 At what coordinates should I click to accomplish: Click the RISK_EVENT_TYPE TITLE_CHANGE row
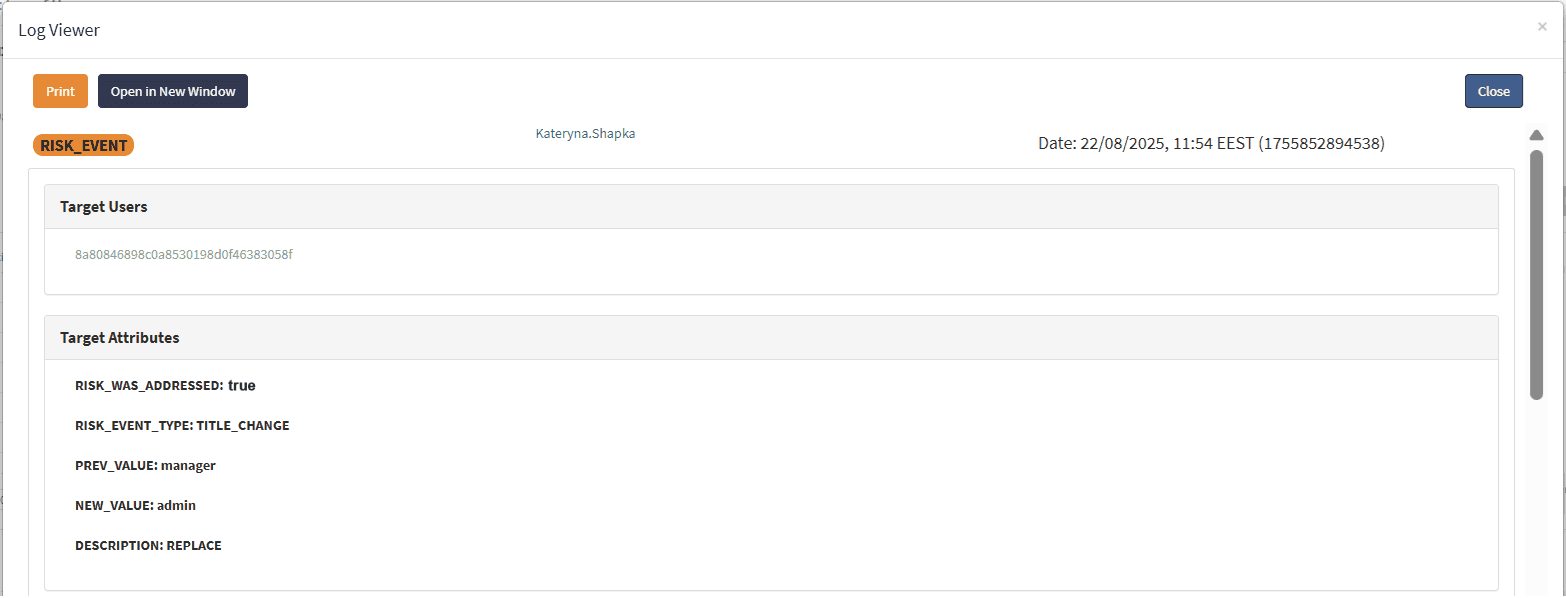[x=182, y=425]
